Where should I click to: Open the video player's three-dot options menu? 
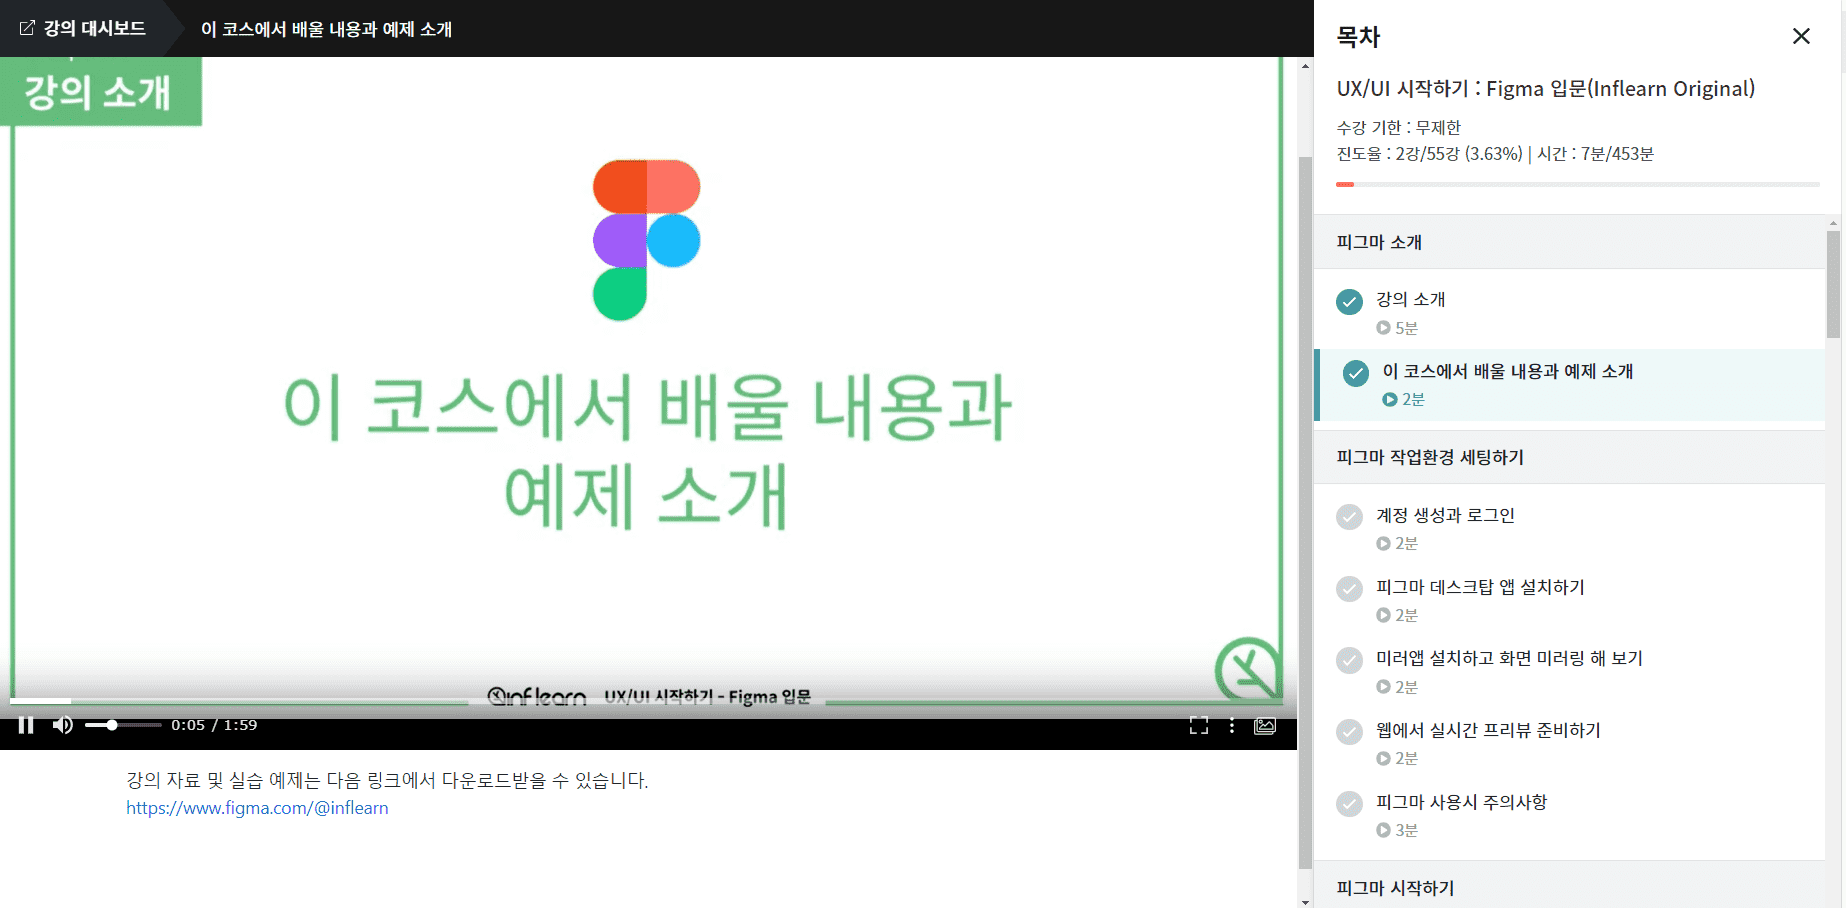pyautogui.click(x=1232, y=726)
